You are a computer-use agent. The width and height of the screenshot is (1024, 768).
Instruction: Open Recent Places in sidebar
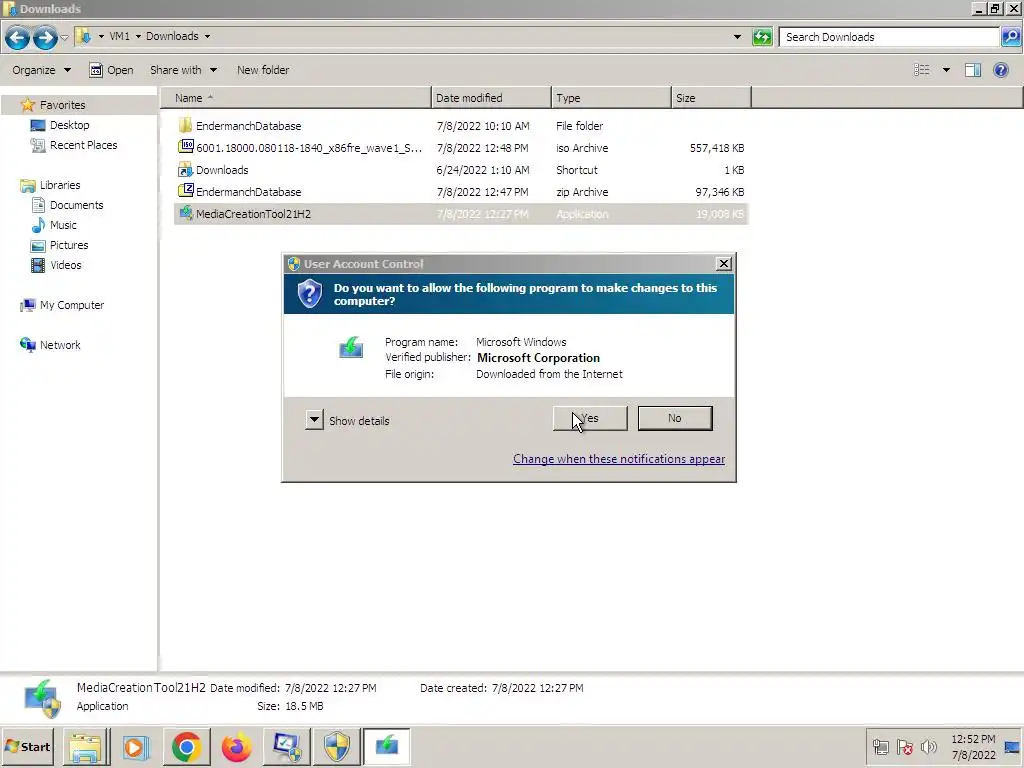click(x=83, y=145)
